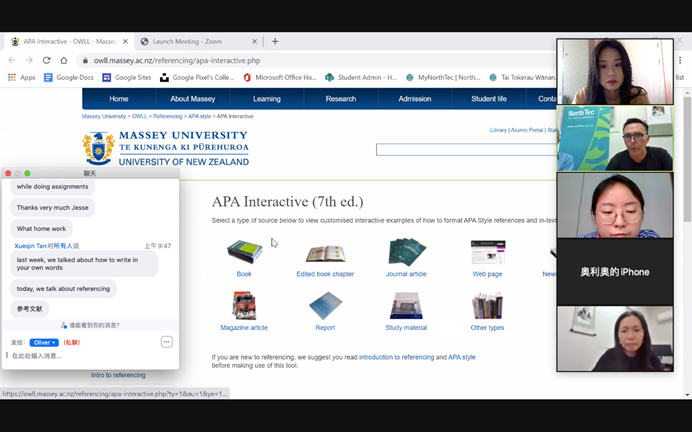Click the Referencing breadcrumb link
Viewport: 692px width, 432px height.
pos(168,116)
